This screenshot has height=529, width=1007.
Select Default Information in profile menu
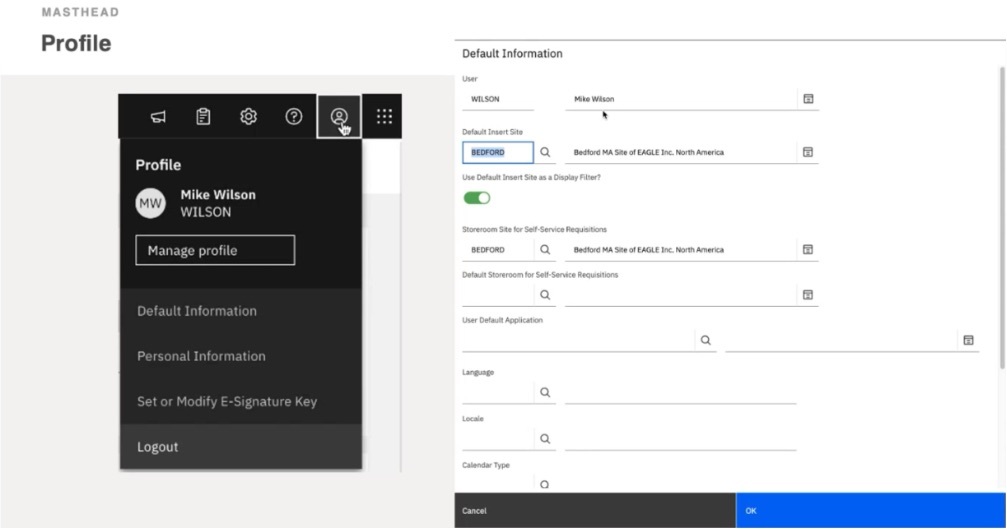[x=197, y=311]
